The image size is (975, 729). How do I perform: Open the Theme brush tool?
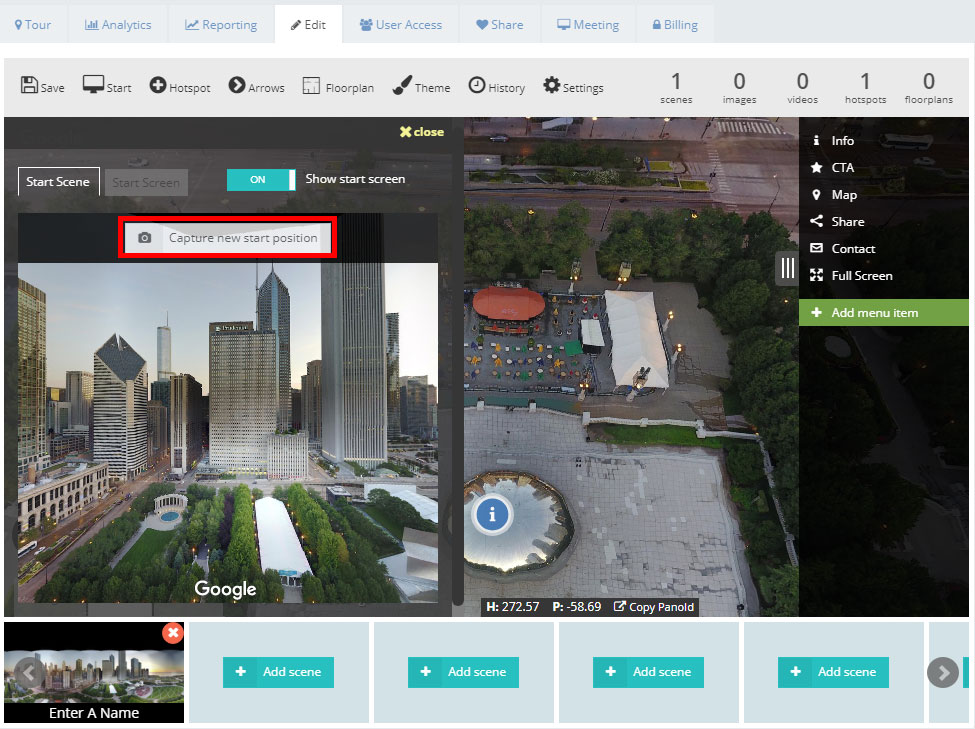pyautogui.click(x=421, y=86)
